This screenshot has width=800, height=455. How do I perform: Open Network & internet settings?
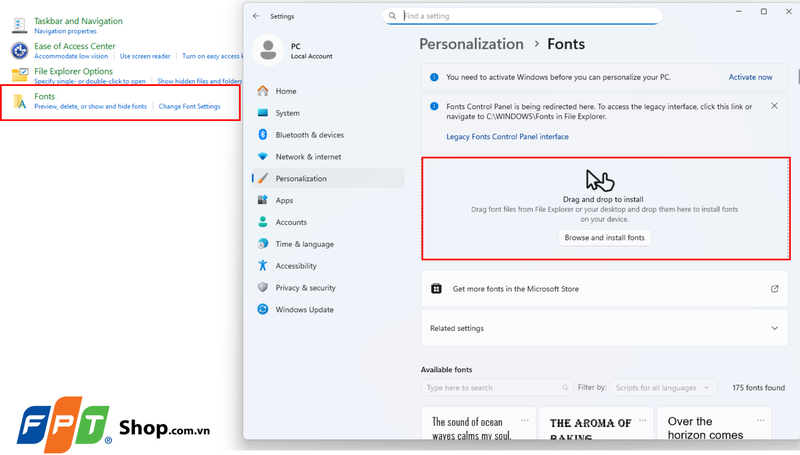click(308, 157)
